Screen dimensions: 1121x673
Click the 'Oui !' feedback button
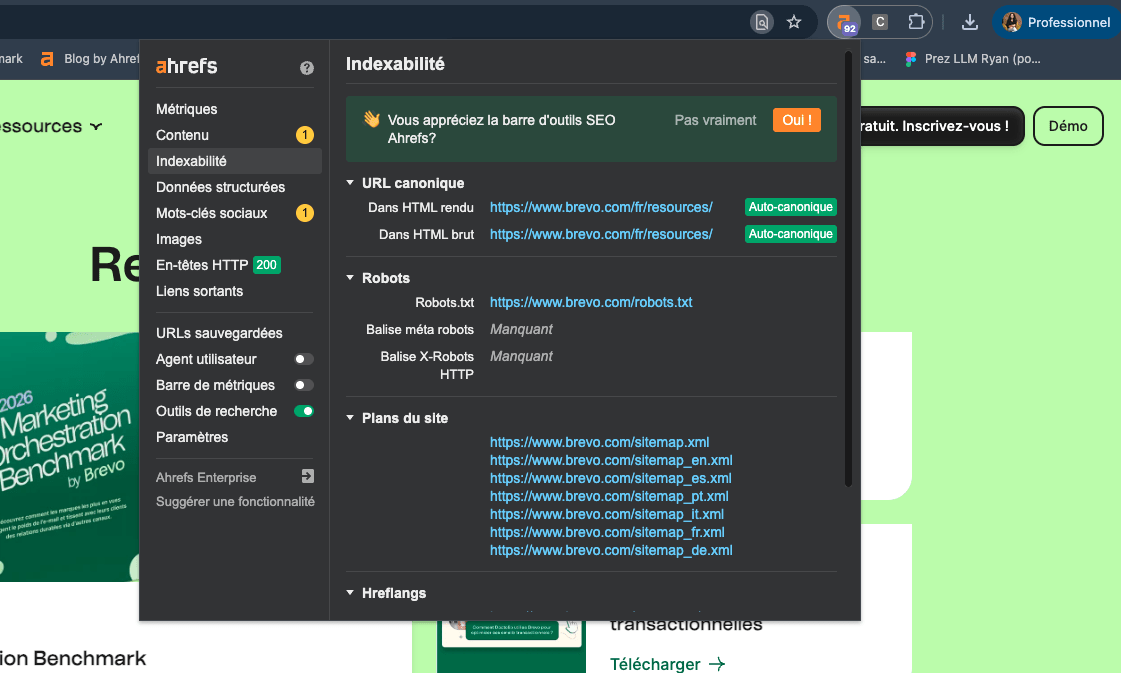pos(796,119)
